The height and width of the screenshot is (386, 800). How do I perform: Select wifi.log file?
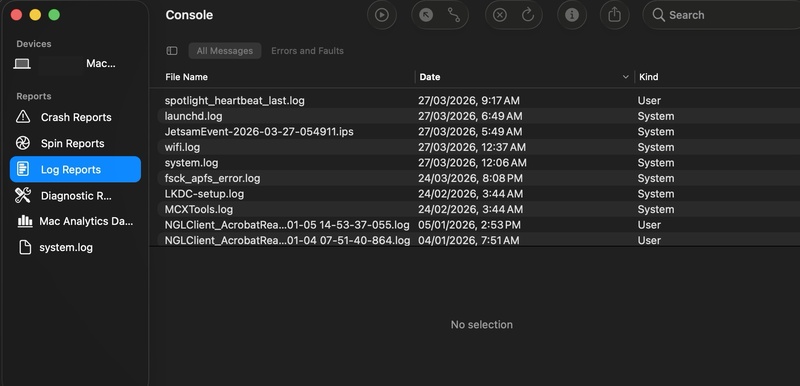point(182,147)
